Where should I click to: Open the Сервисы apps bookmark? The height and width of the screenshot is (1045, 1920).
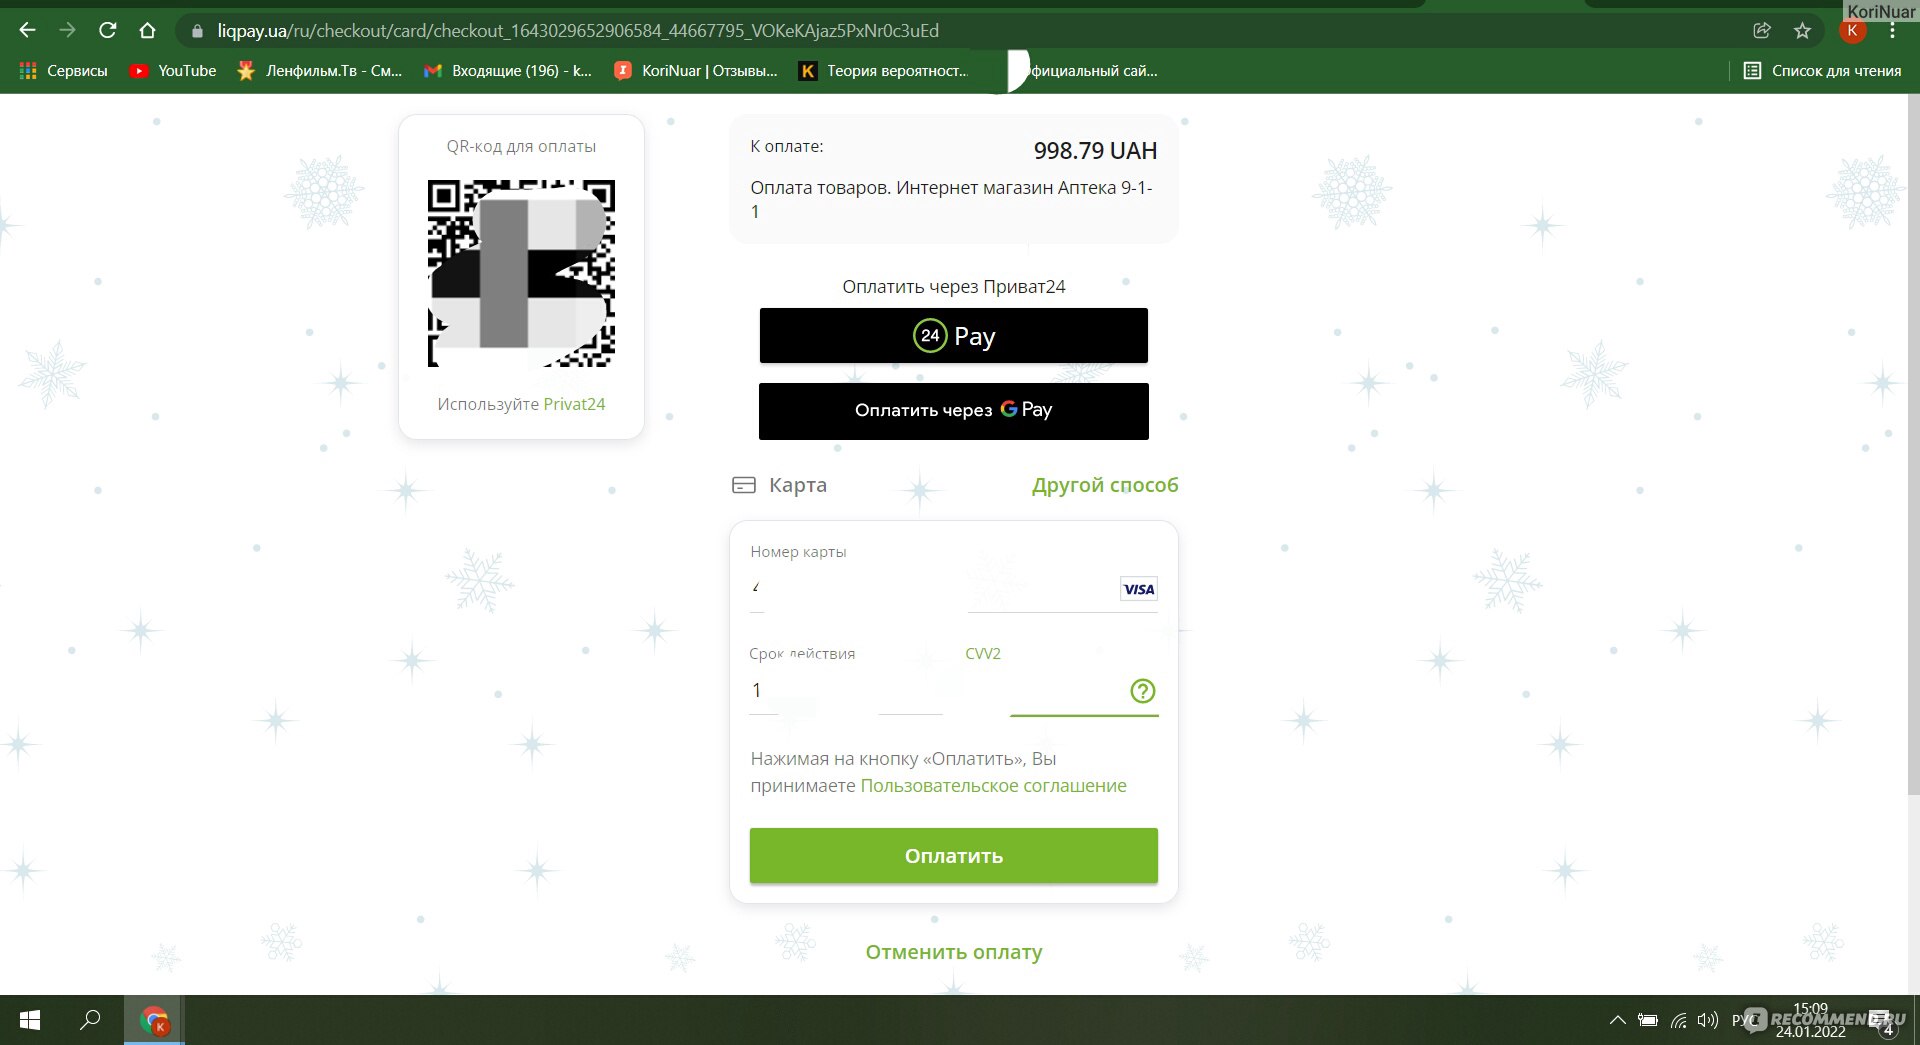click(x=64, y=71)
